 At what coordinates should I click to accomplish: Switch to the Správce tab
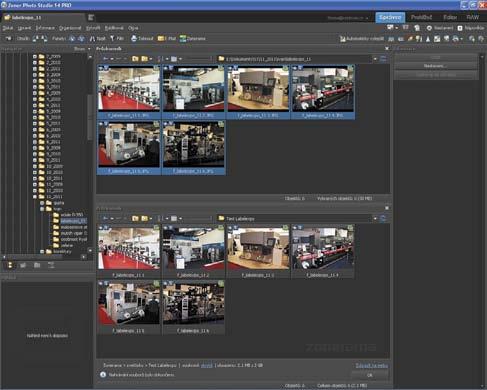click(390, 17)
